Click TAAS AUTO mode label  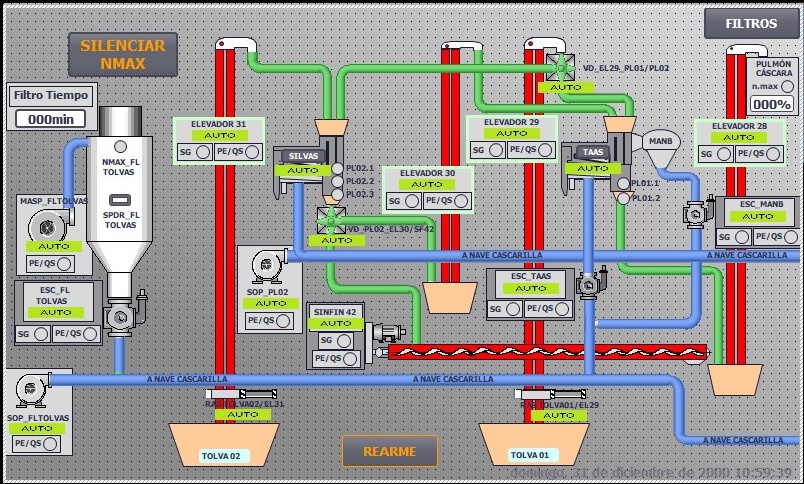[593, 169]
